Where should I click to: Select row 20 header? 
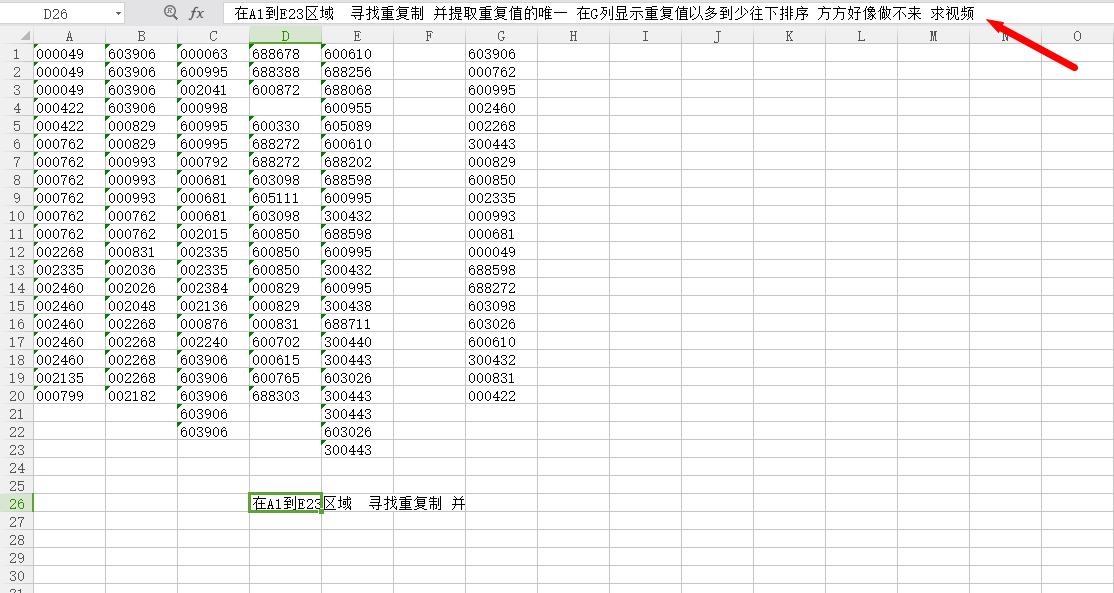[x=17, y=396]
